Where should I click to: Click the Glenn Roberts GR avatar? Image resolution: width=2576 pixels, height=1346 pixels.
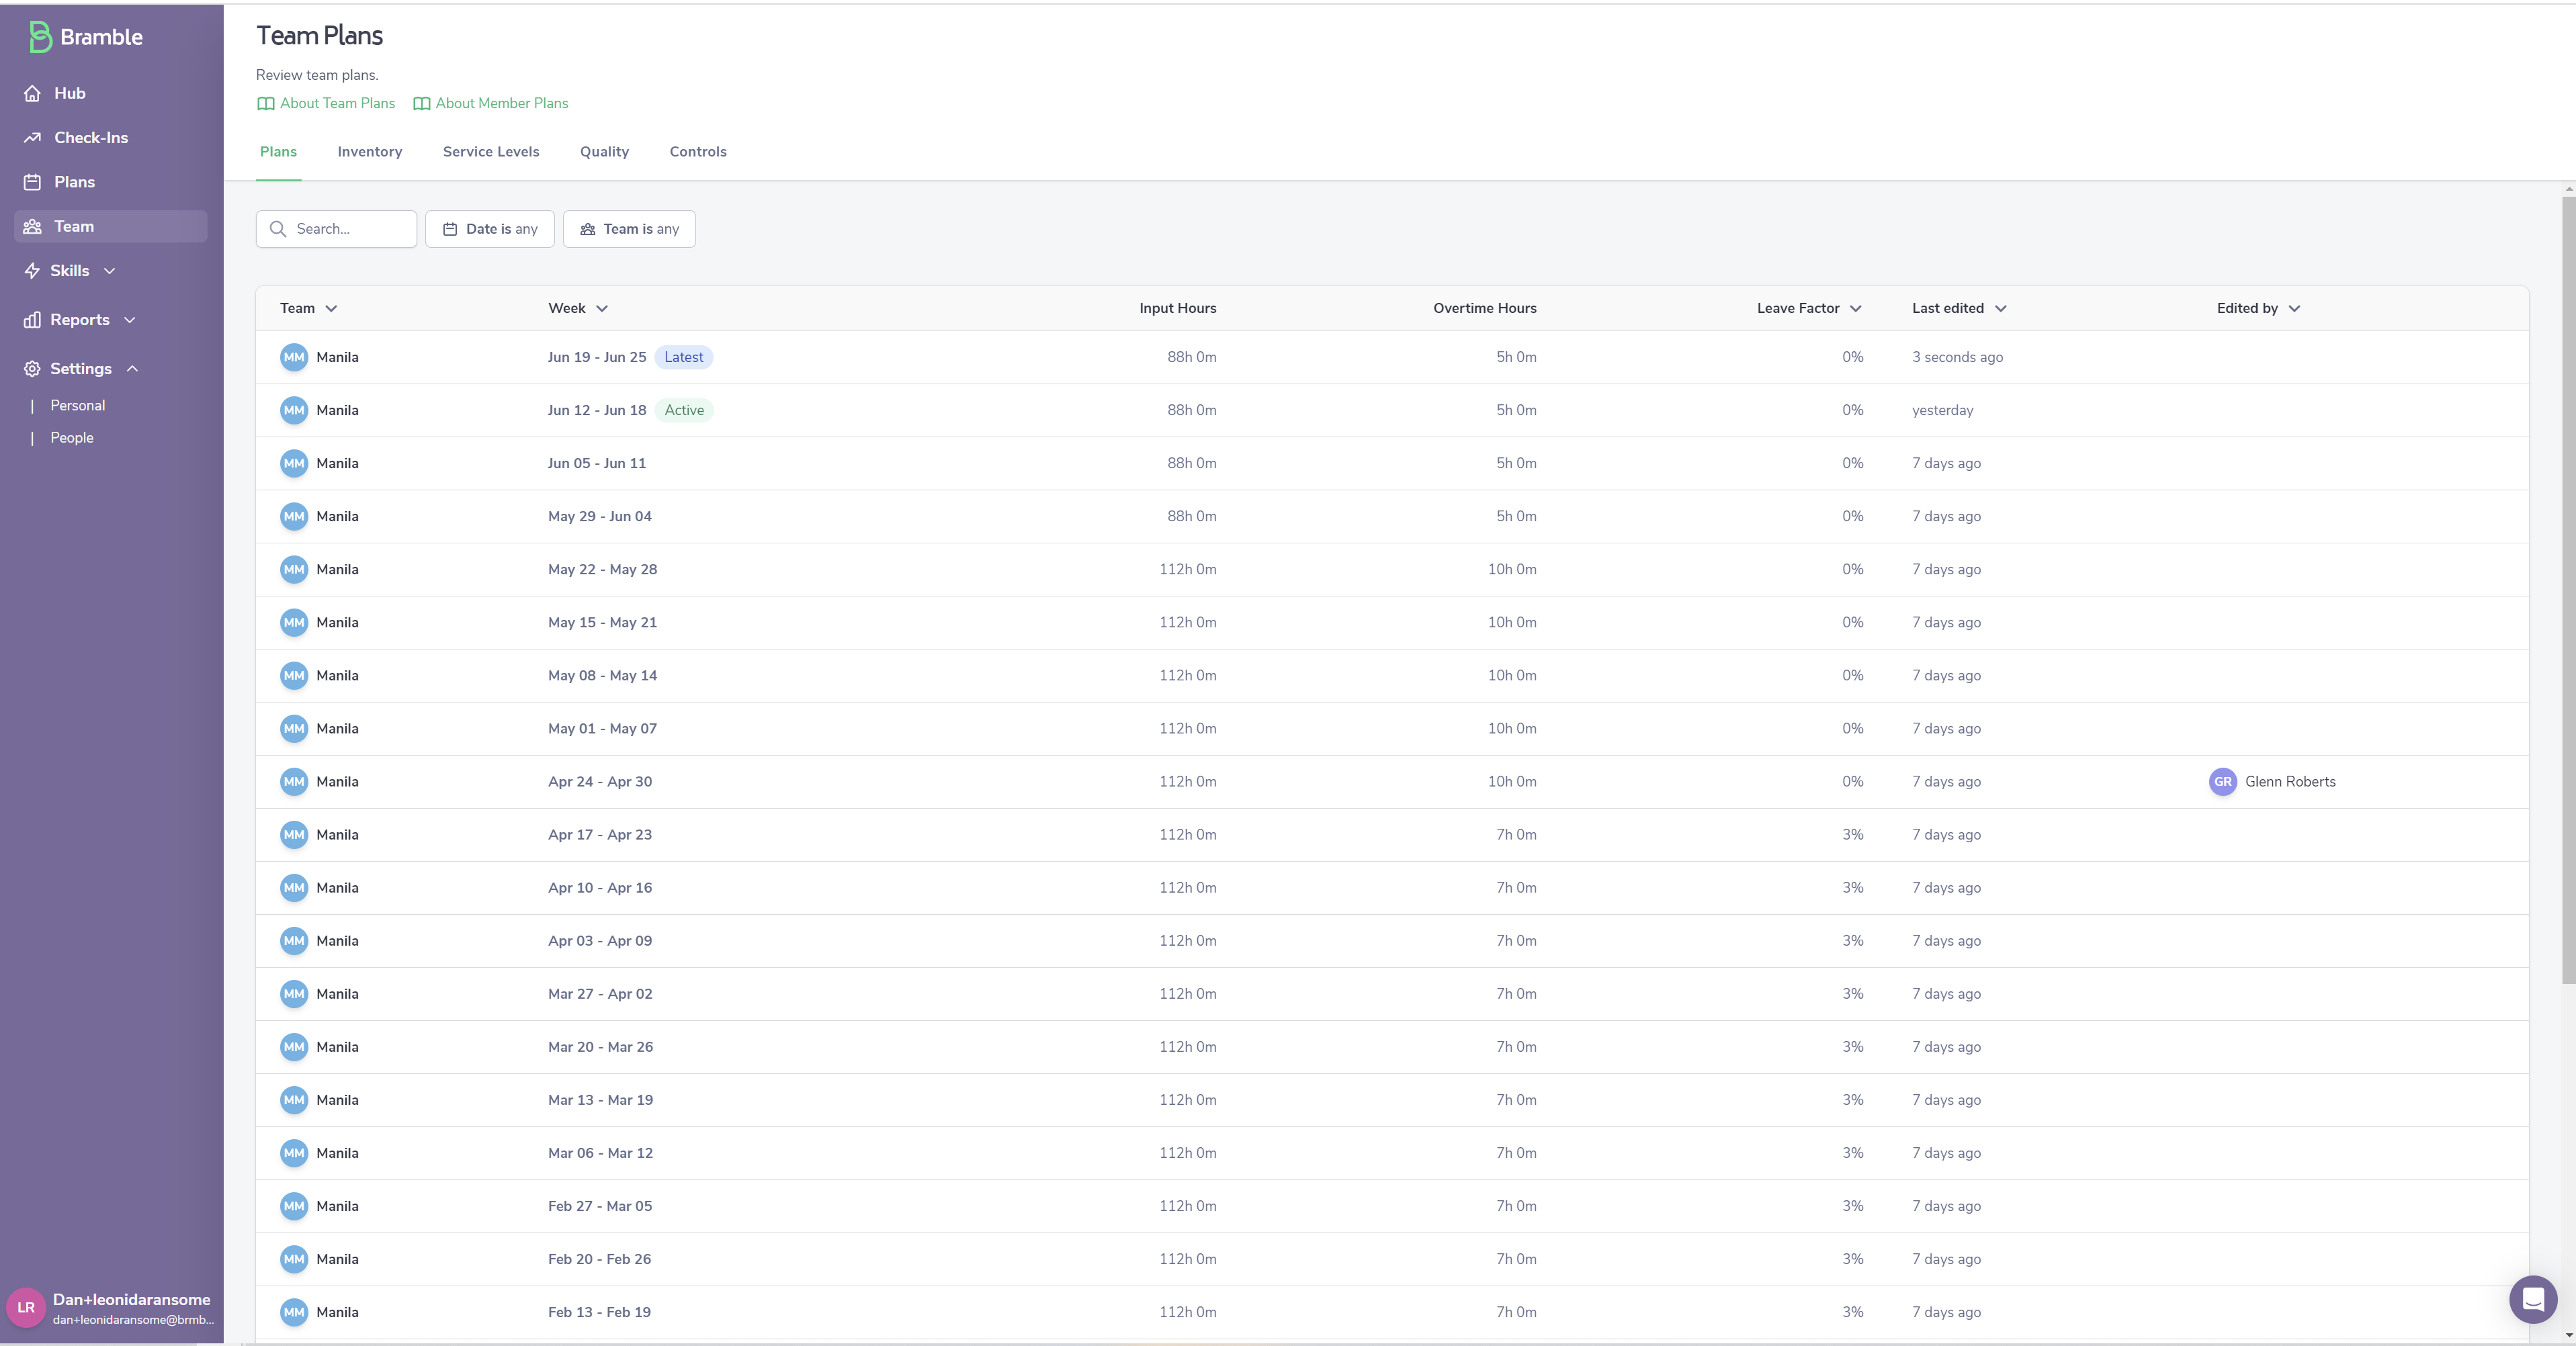coord(2222,782)
